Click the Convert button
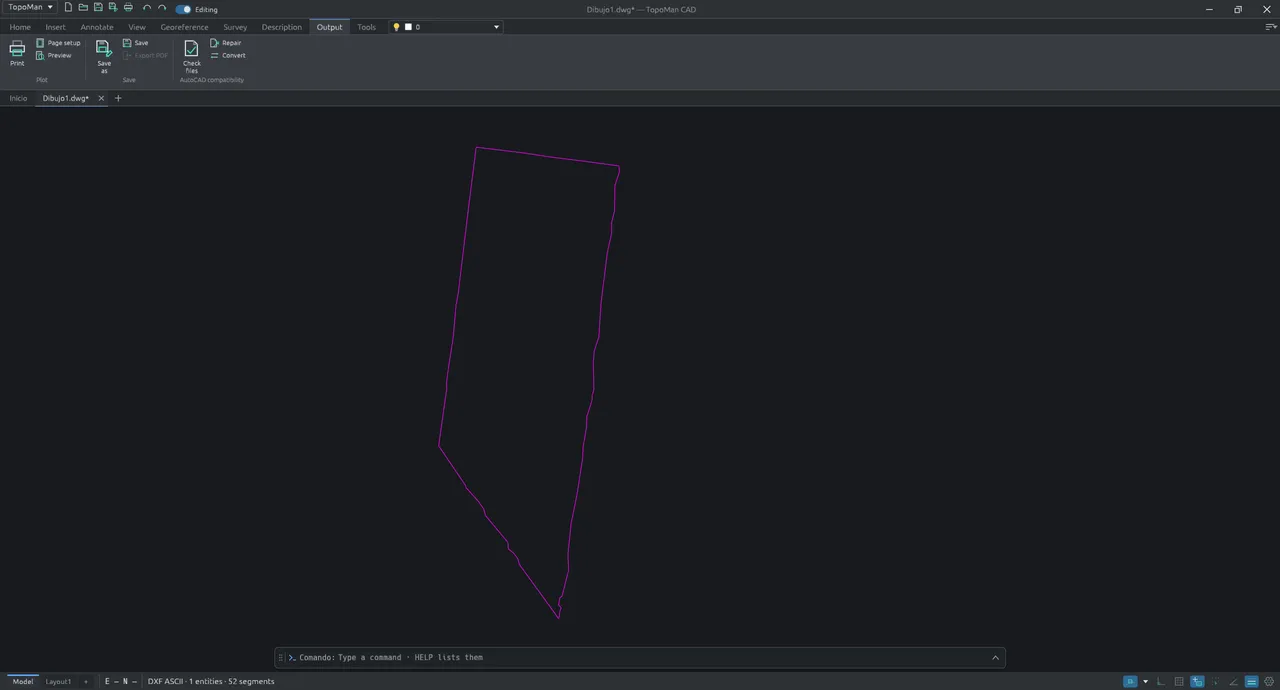This screenshot has width=1280, height=690. coord(228,55)
